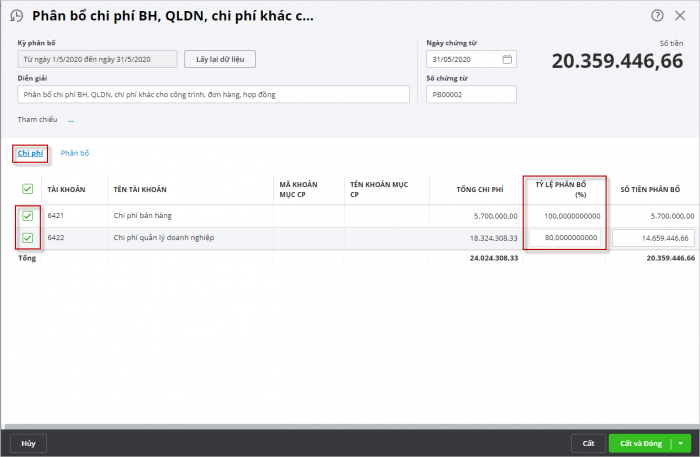Click the Cất và Đóng button
700x457 pixels.
[x=640, y=443]
